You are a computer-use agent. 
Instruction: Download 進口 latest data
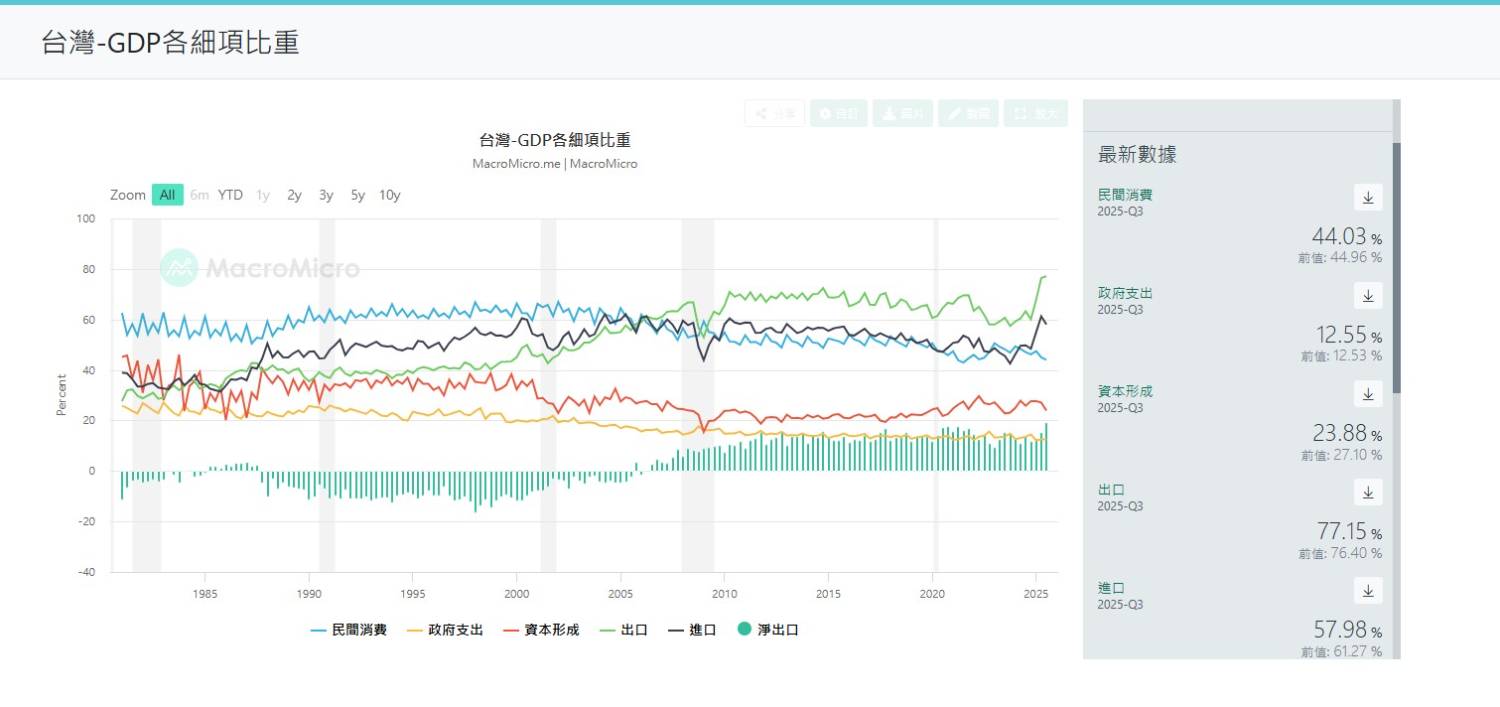(x=1368, y=590)
